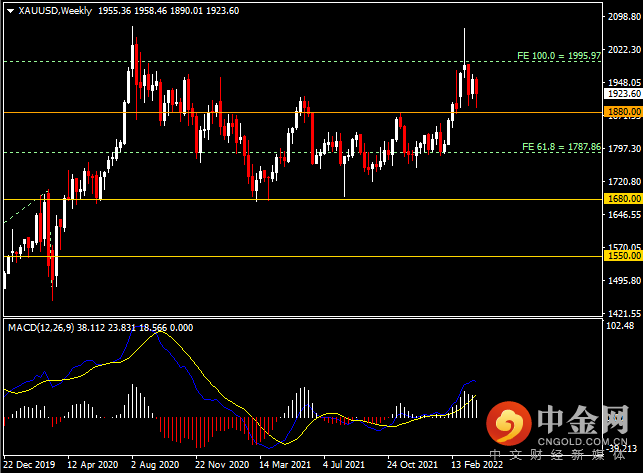Click the 1720.80 price axis value
Viewport: 643px width, 473px height.
click(624, 181)
